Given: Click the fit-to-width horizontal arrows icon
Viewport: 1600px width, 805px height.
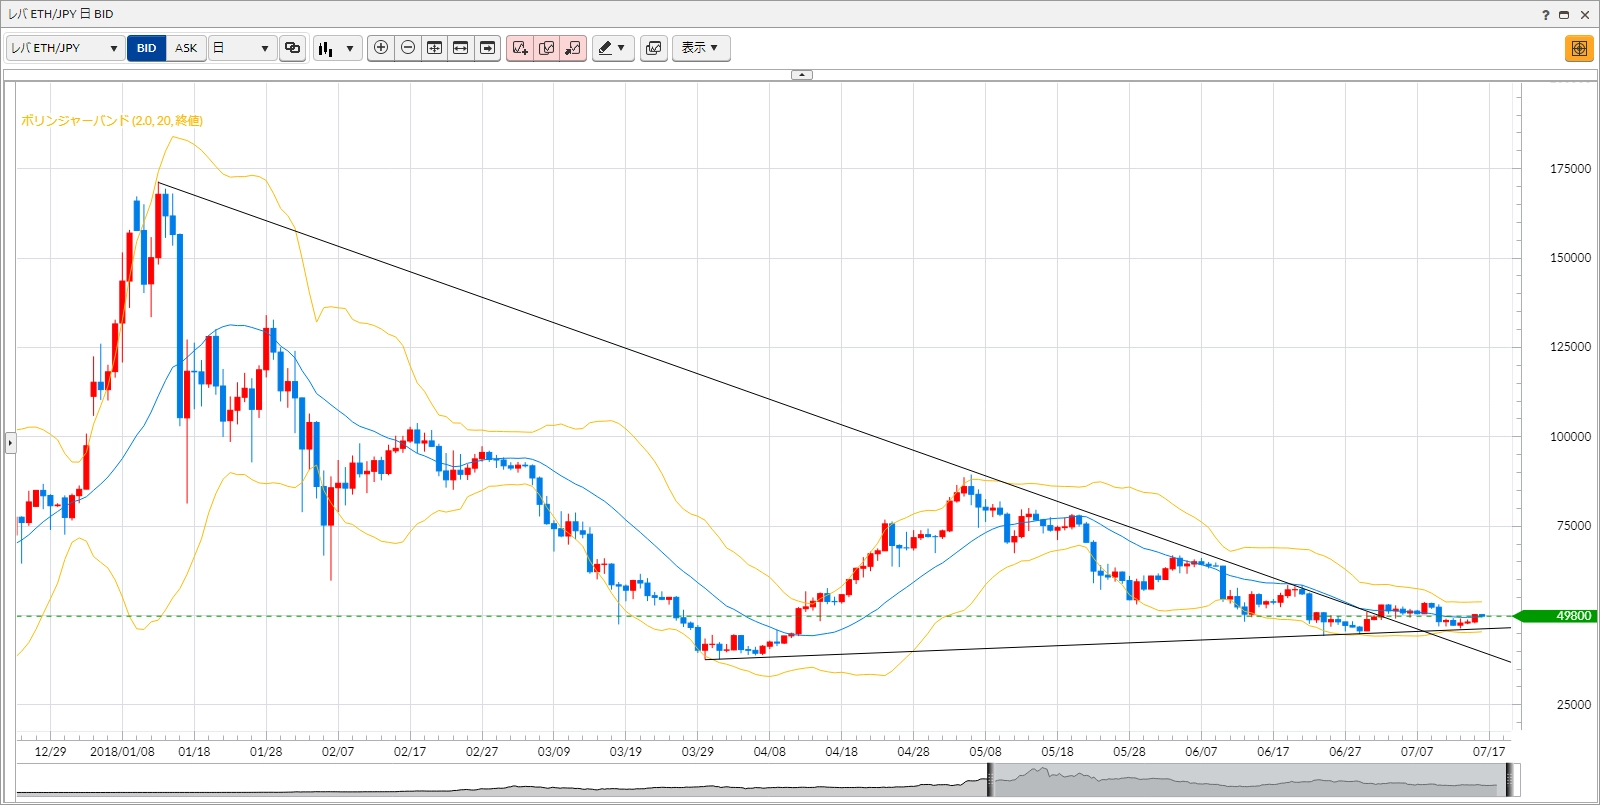Looking at the screenshot, I should click(x=461, y=48).
